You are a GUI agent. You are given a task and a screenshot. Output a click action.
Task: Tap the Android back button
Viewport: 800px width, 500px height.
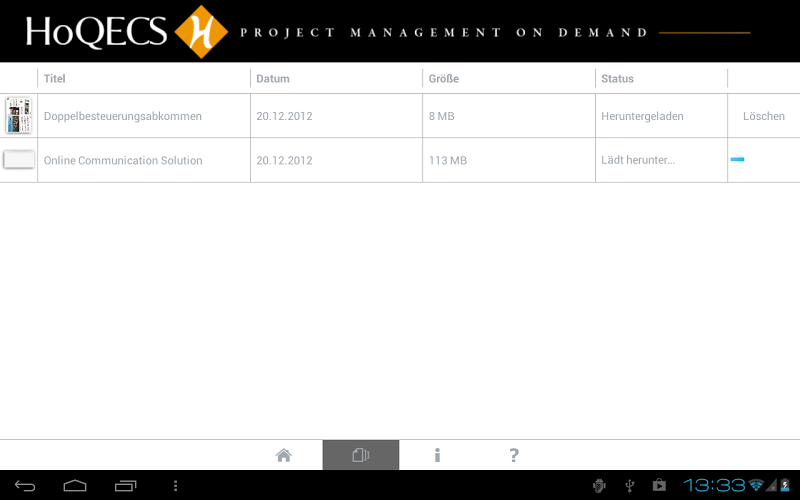25,486
